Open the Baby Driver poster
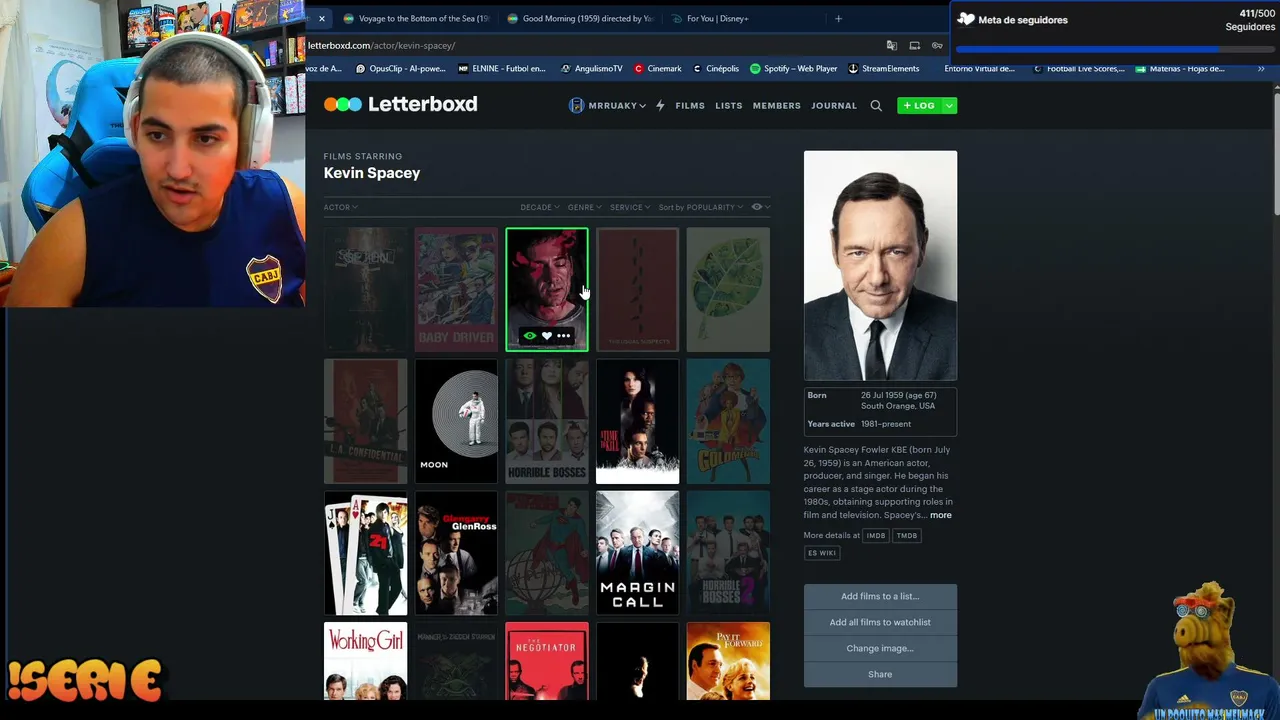Screen dimensions: 1280x720 456,290
